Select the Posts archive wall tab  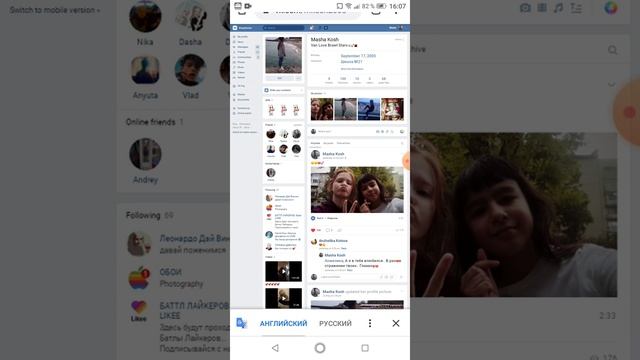coord(343,143)
